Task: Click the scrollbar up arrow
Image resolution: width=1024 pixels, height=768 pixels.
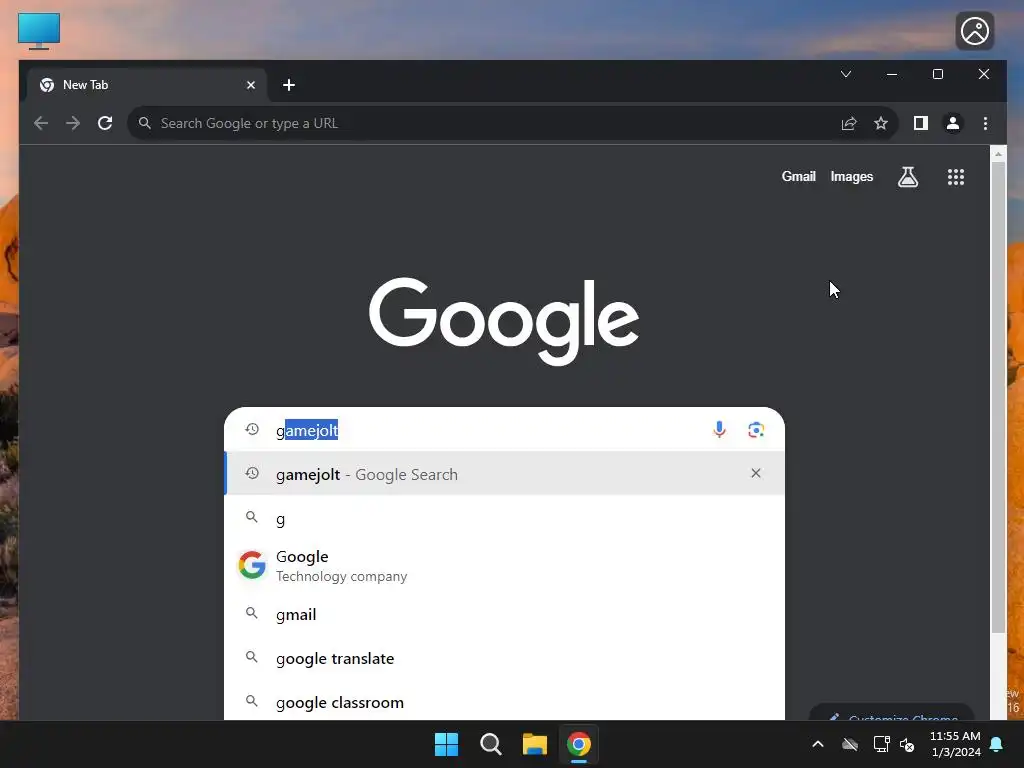Action: 997,154
